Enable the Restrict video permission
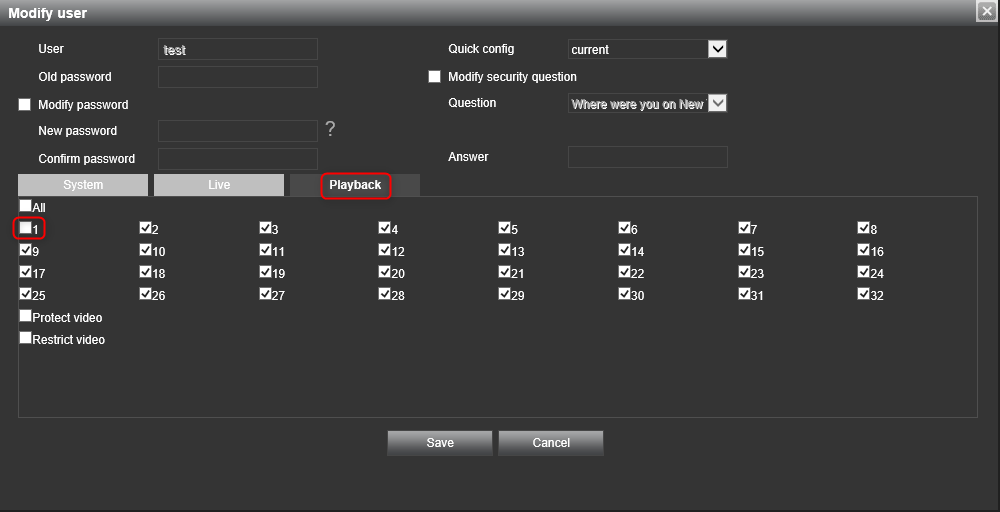The height and width of the screenshot is (512, 1000). coord(26,338)
